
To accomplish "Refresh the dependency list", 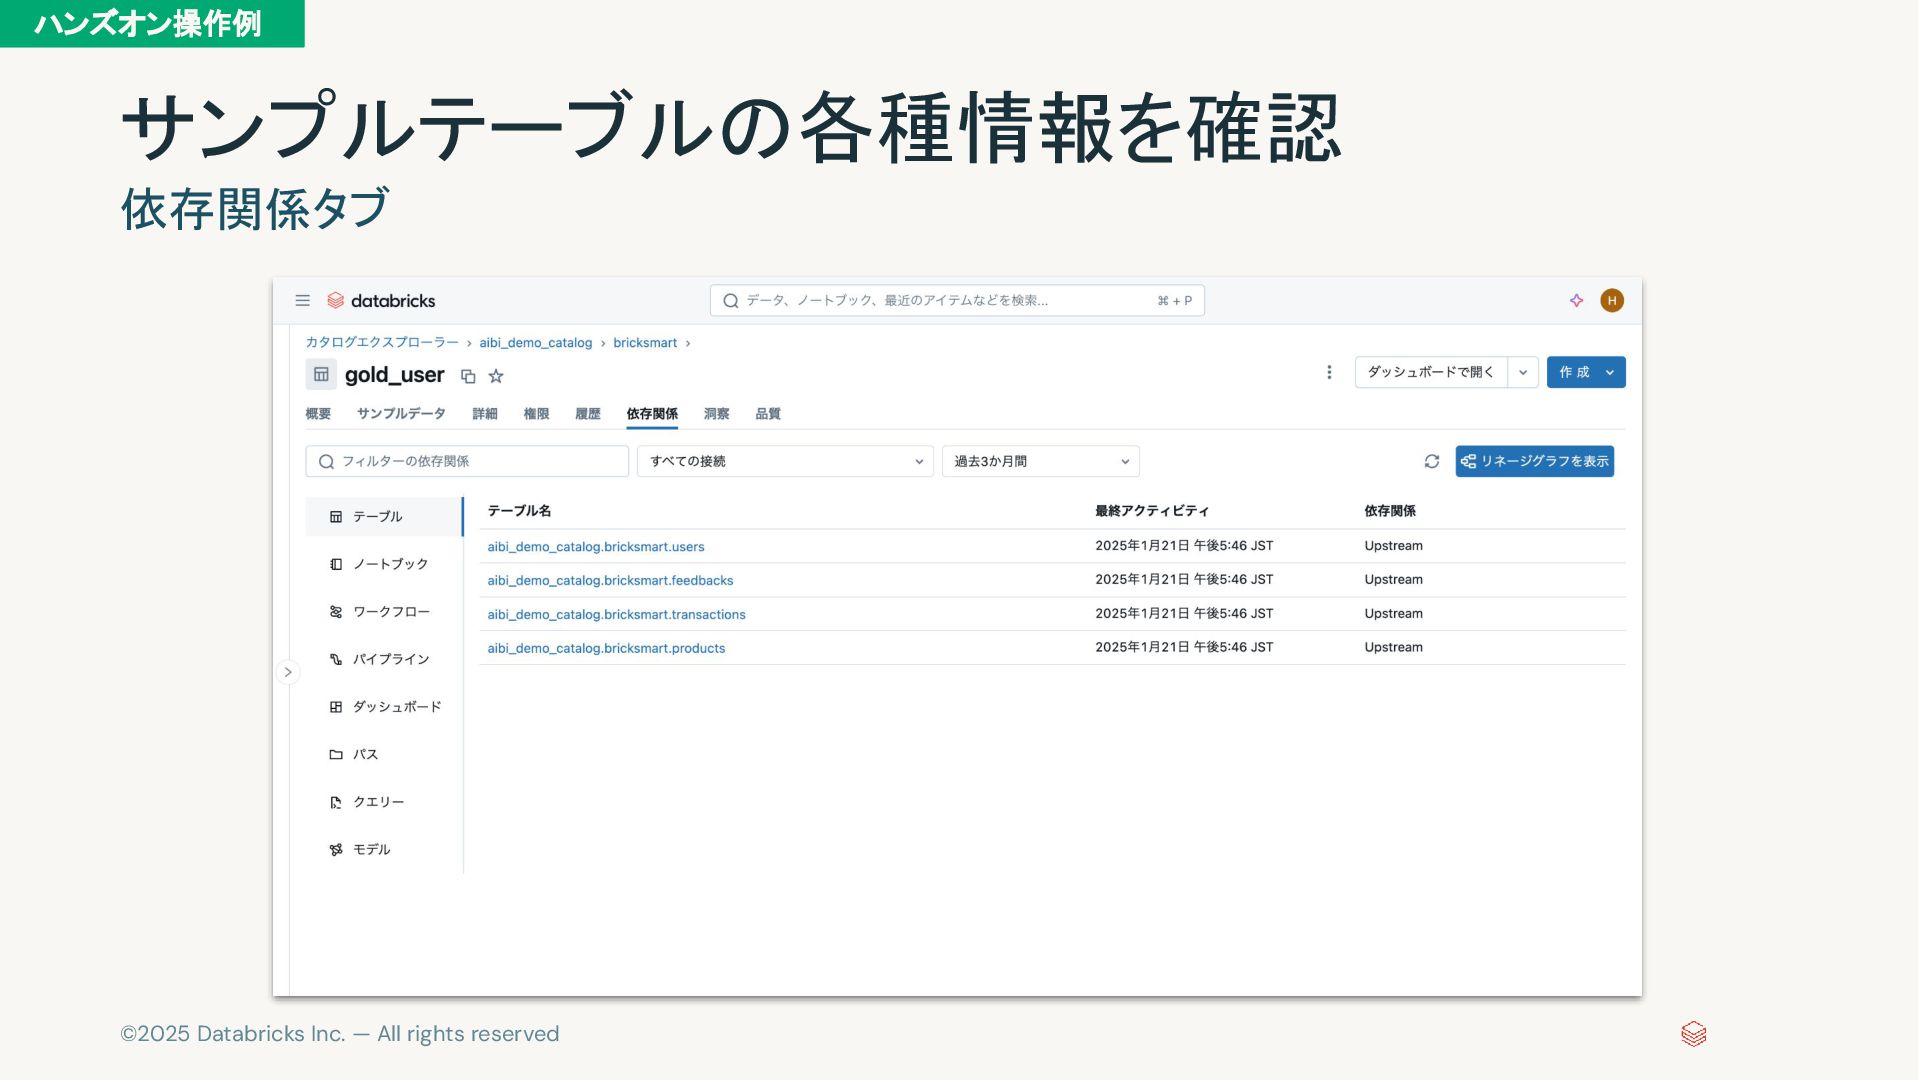I will [x=1431, y=461].
